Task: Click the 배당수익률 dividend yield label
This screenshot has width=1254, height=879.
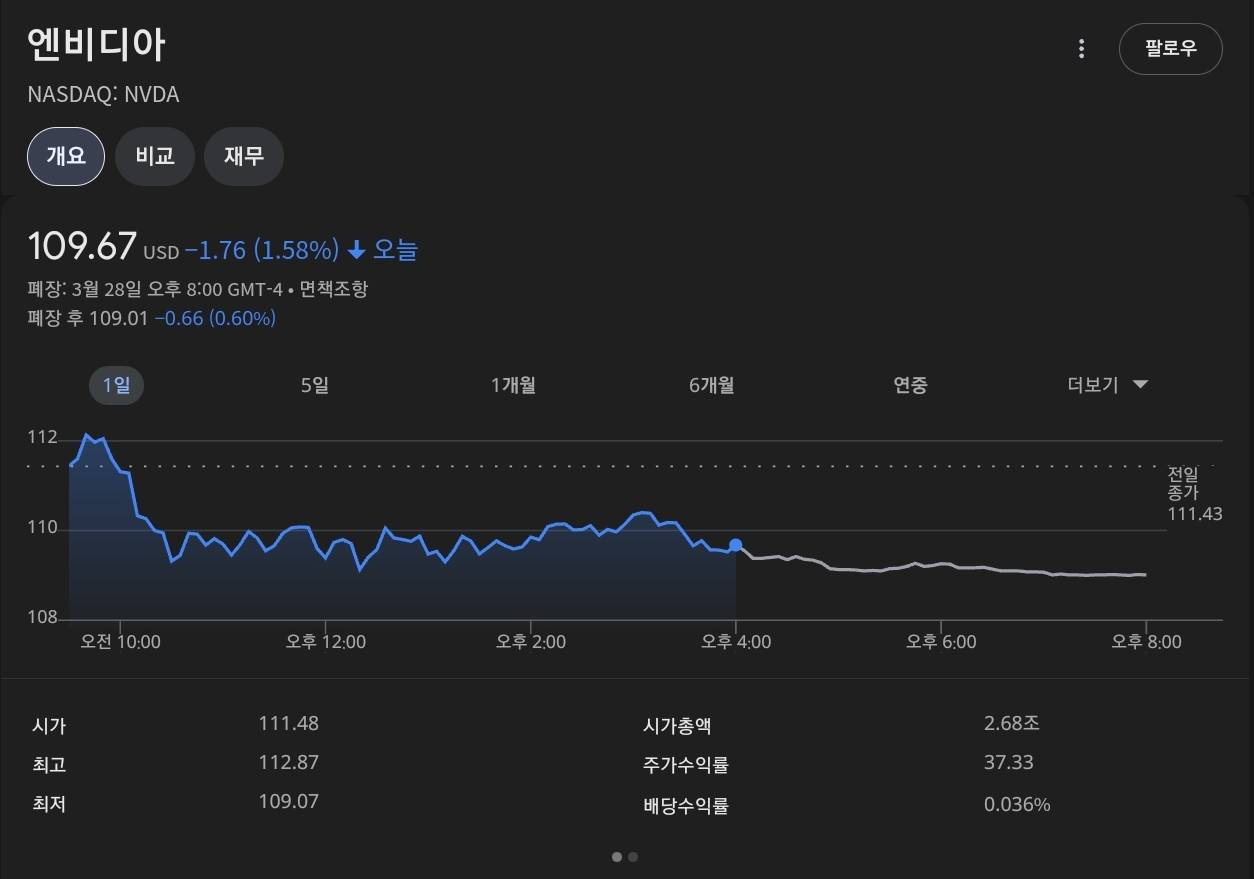Action: [686, 806]
